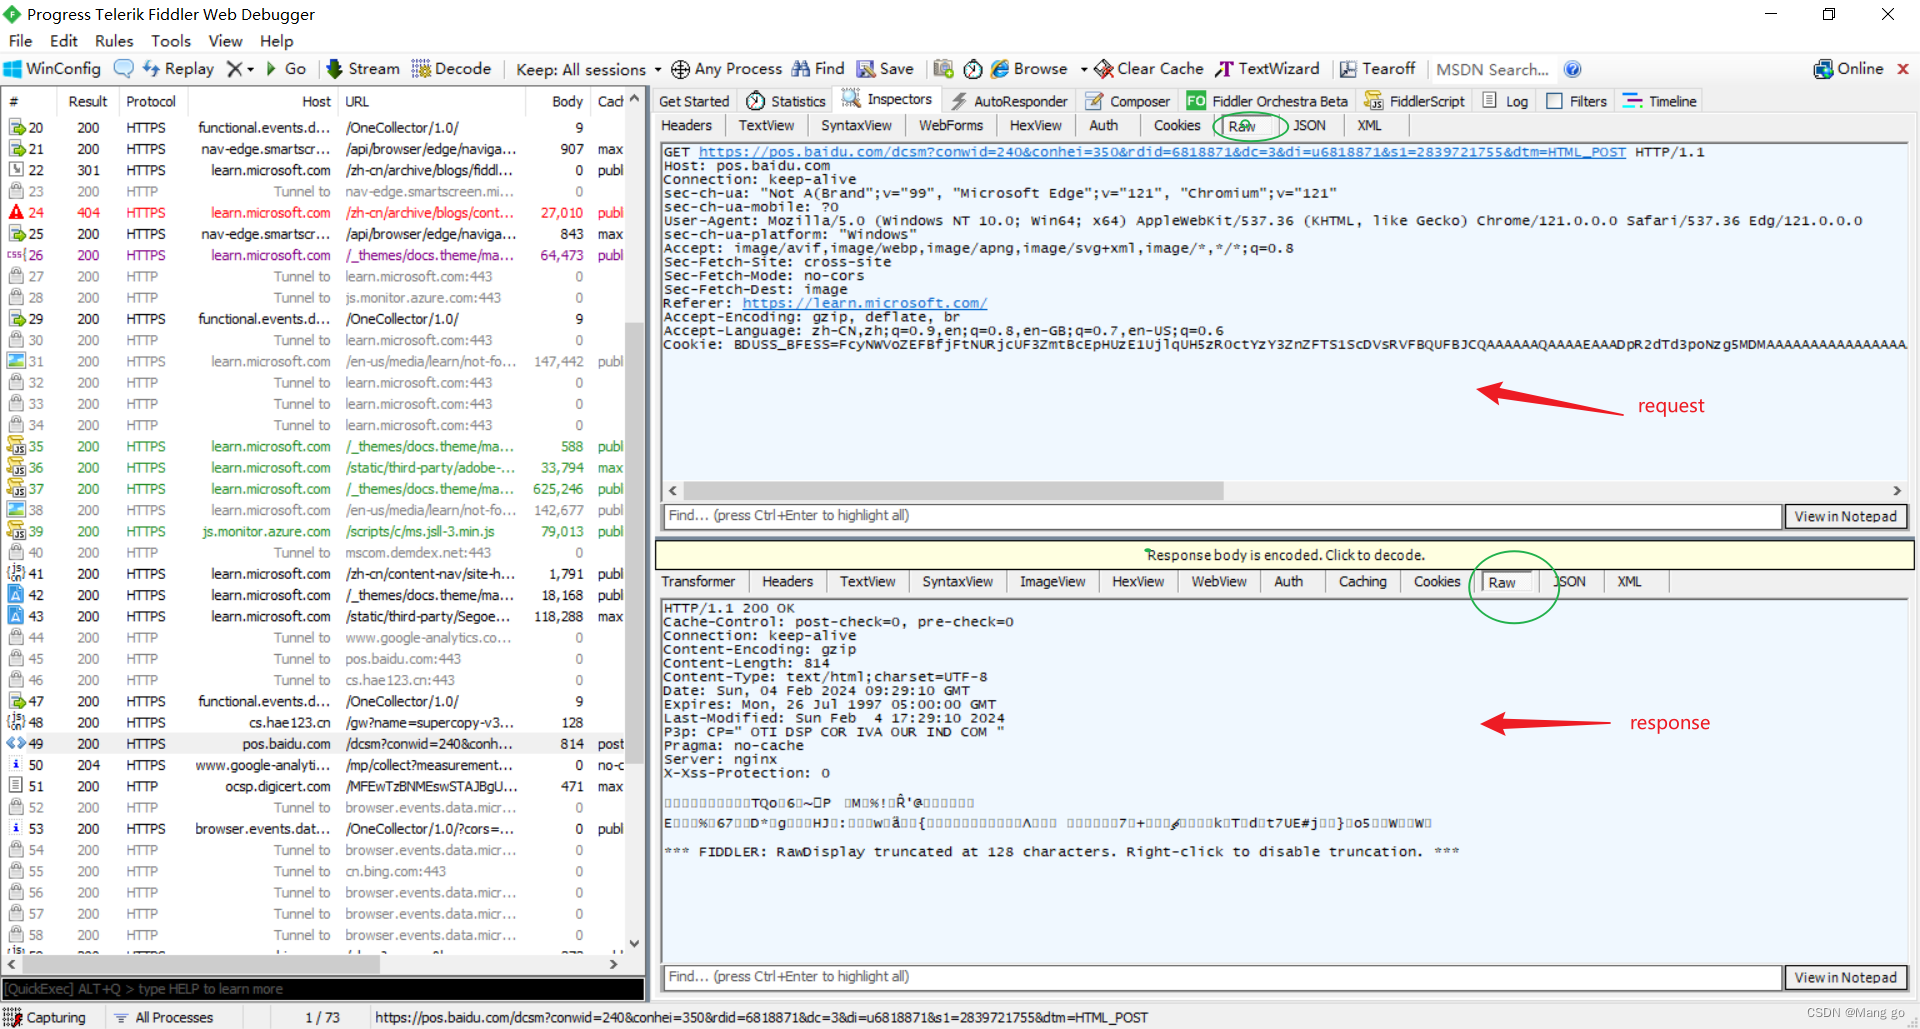1920x1029 pixels.
Task: Close the toolbar with red X
Action: tap(1903, 69)
